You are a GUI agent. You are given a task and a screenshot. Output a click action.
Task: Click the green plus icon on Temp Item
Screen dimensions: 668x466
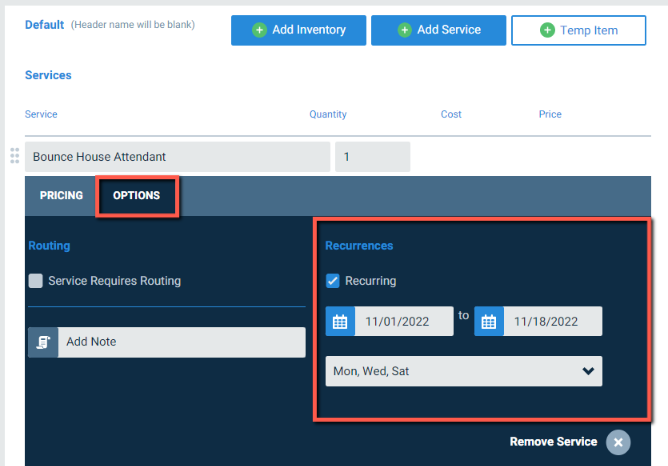pyautogui.click(x=547, y=30)
